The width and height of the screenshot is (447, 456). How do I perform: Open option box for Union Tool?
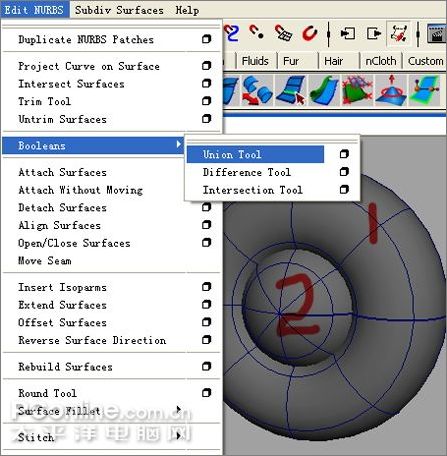[344, 154]
